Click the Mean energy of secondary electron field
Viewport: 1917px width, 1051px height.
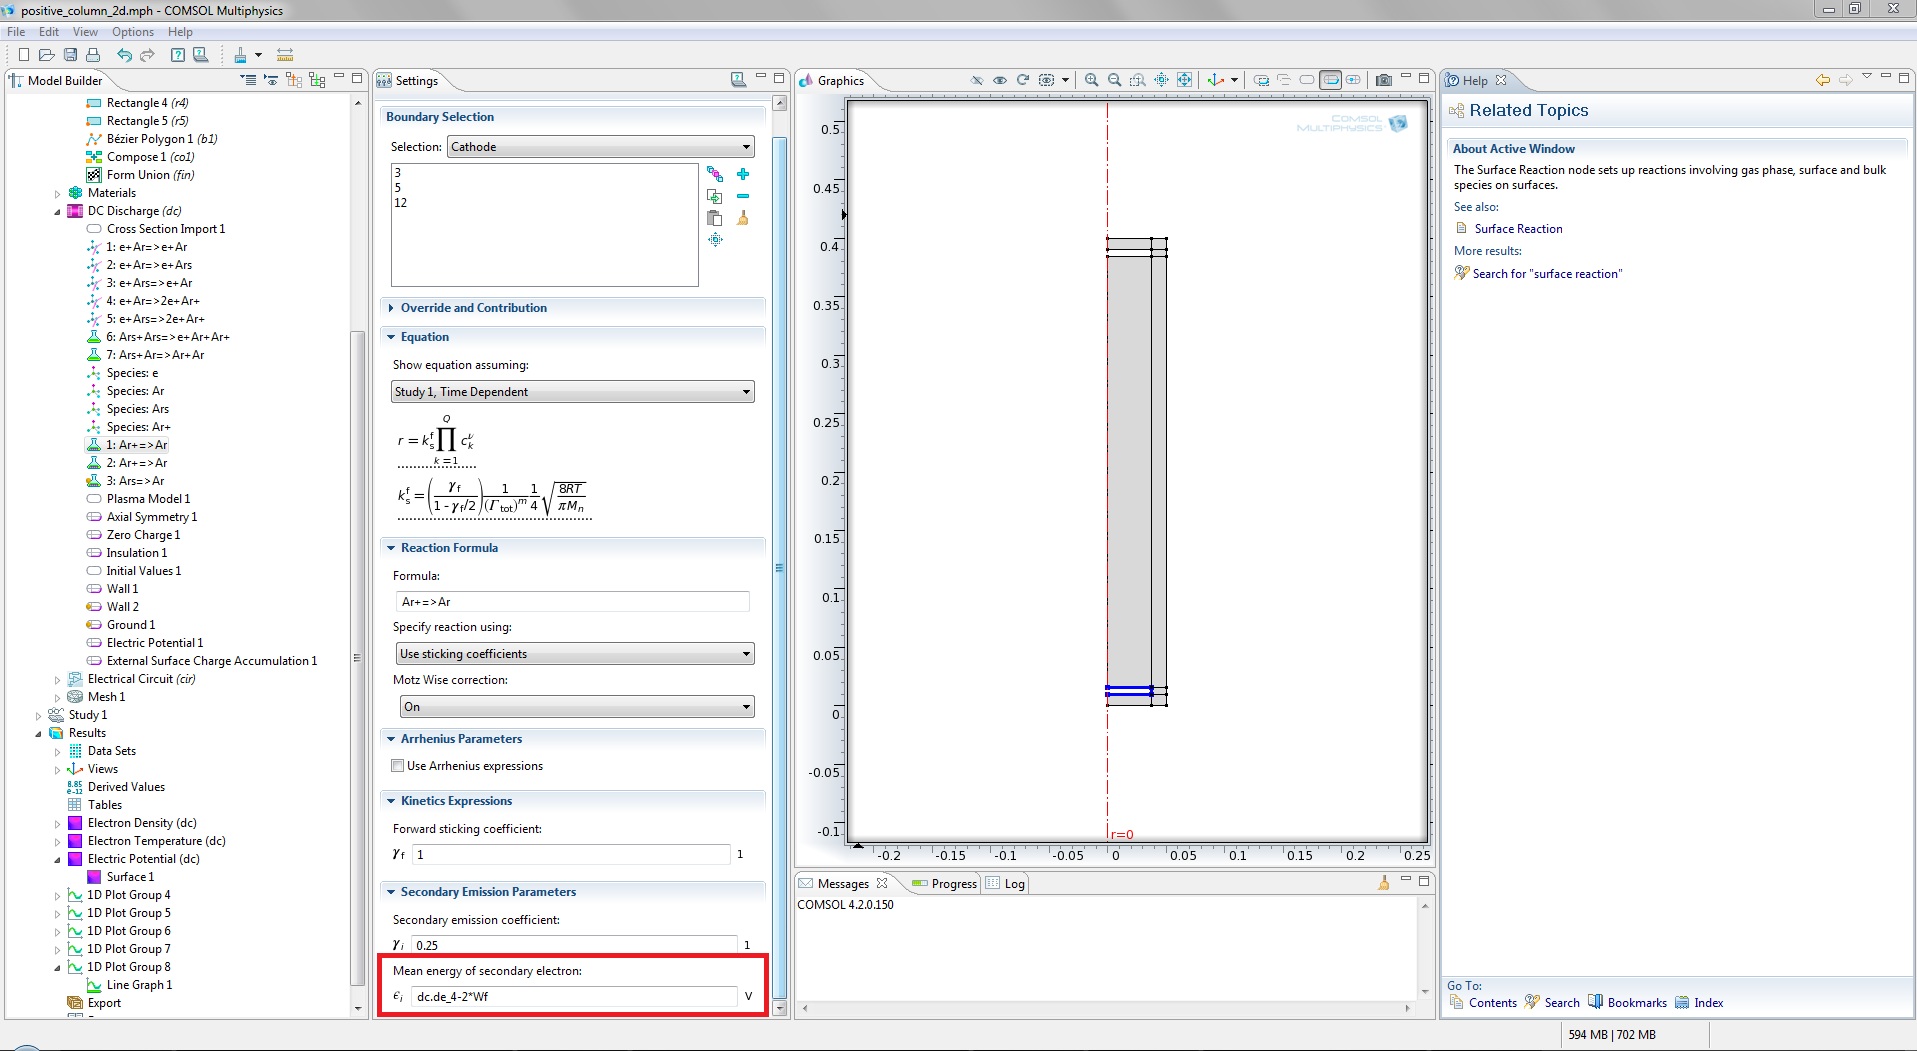574,997
